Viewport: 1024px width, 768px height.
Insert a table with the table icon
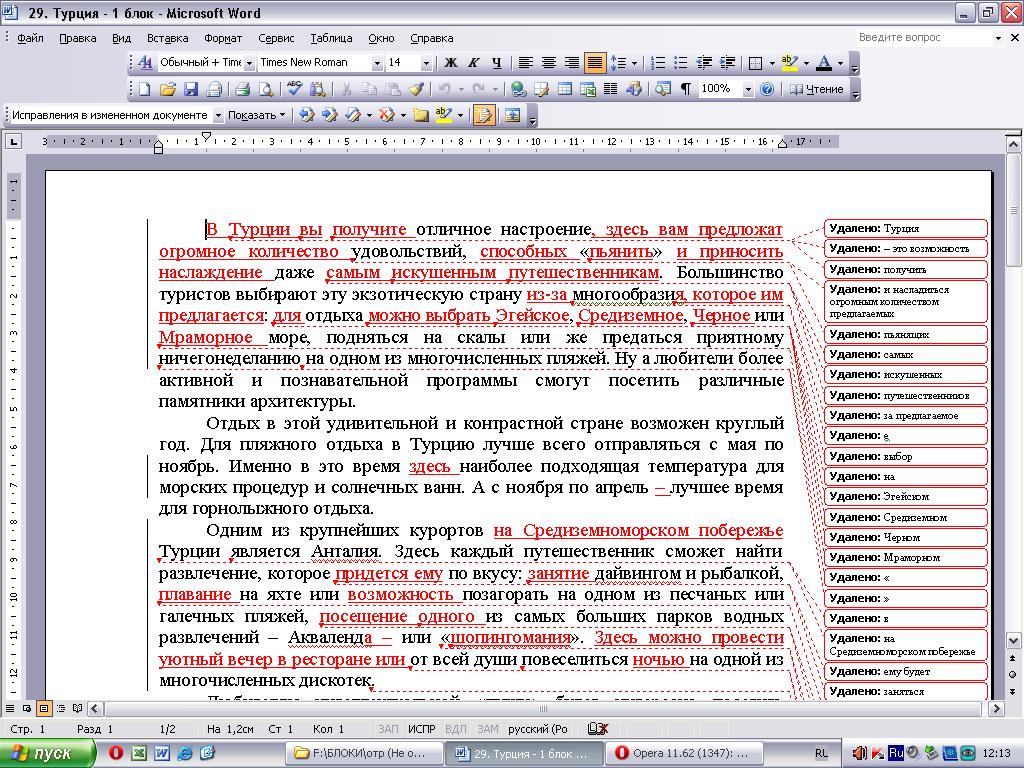click(x=565, y=89)
